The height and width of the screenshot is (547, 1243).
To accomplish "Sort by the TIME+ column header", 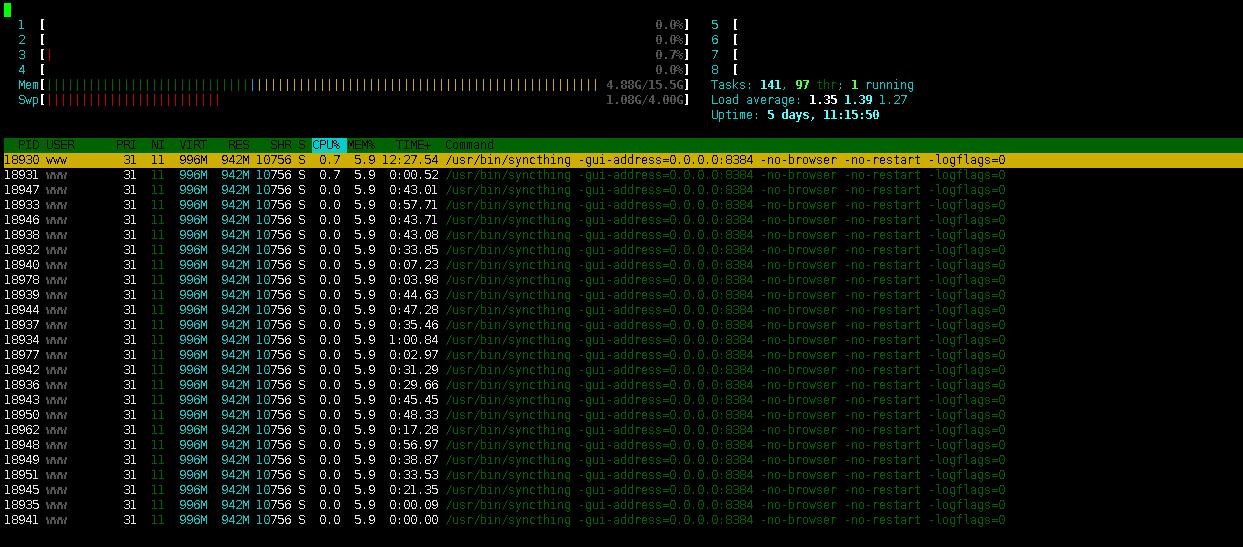I will tap(414, 145).
